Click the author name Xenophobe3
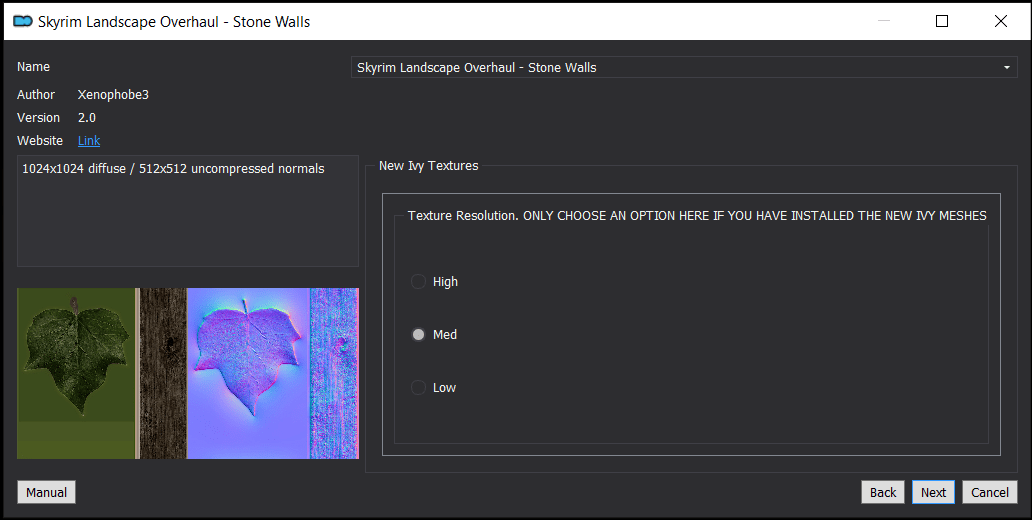Image resolution: width=1032 pixels, height=520 pixels. (x=113, y=95)
